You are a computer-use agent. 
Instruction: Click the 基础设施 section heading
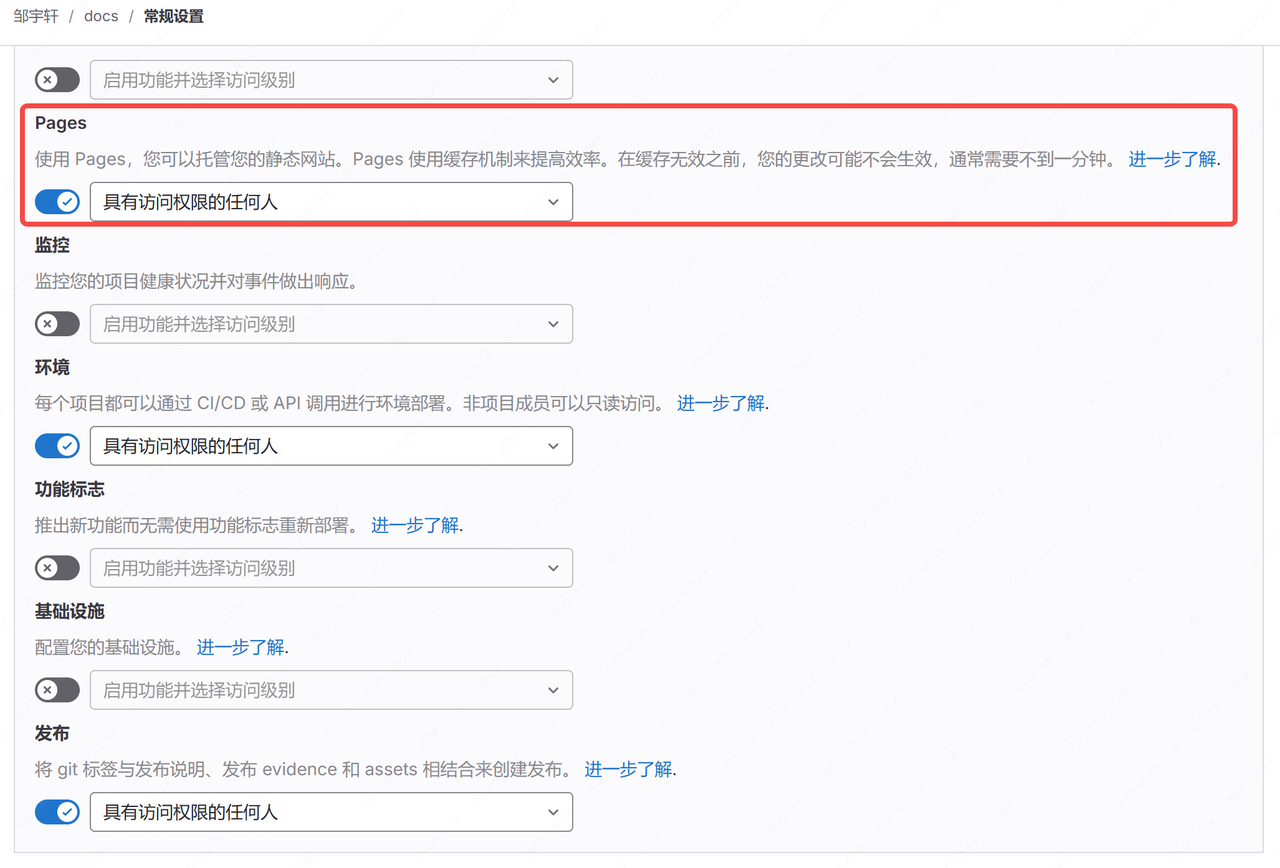click(70, 611)
